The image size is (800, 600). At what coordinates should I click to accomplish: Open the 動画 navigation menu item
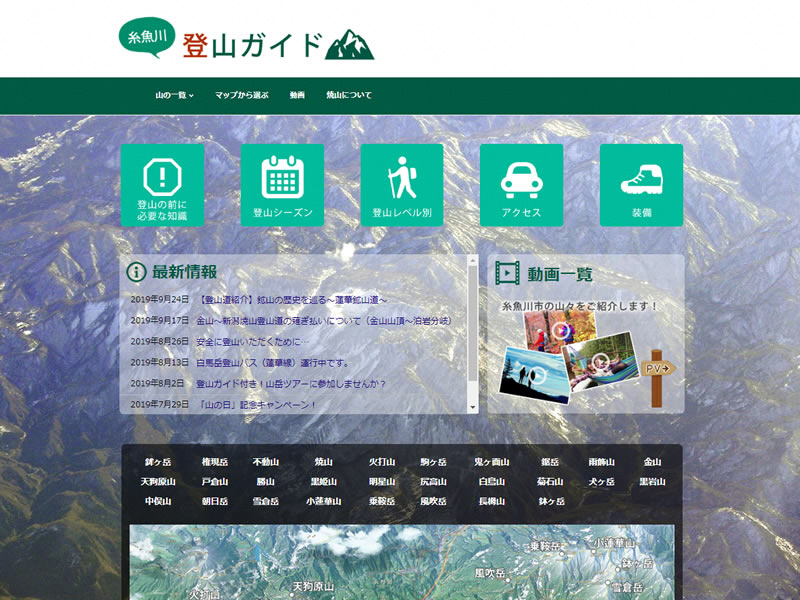click(x=297, y=96)
